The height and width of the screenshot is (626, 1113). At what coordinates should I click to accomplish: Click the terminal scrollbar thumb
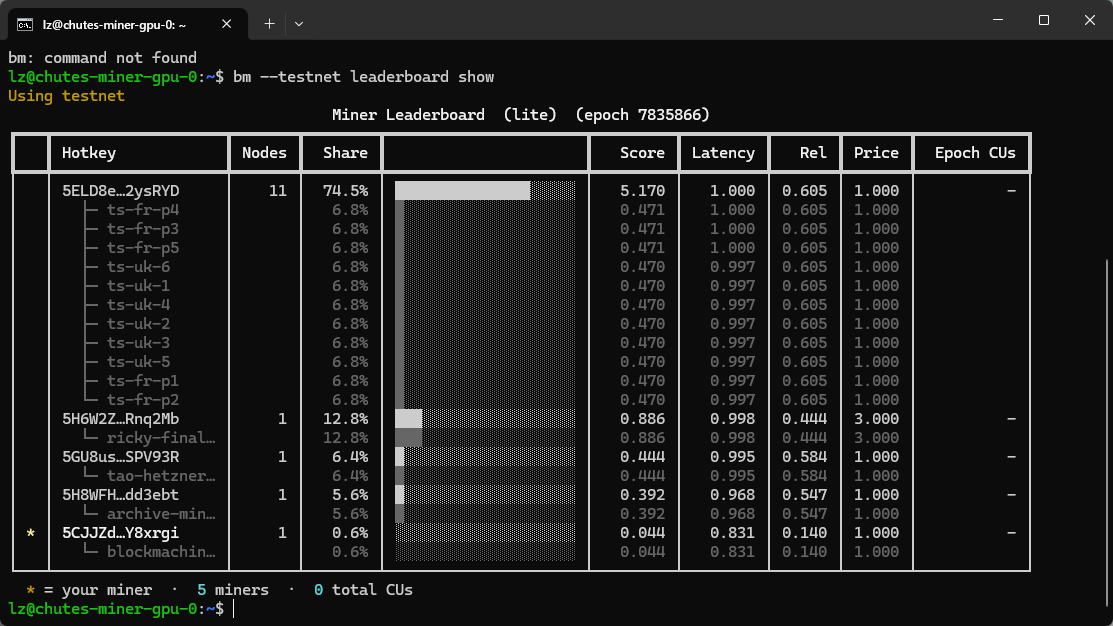1108,434
